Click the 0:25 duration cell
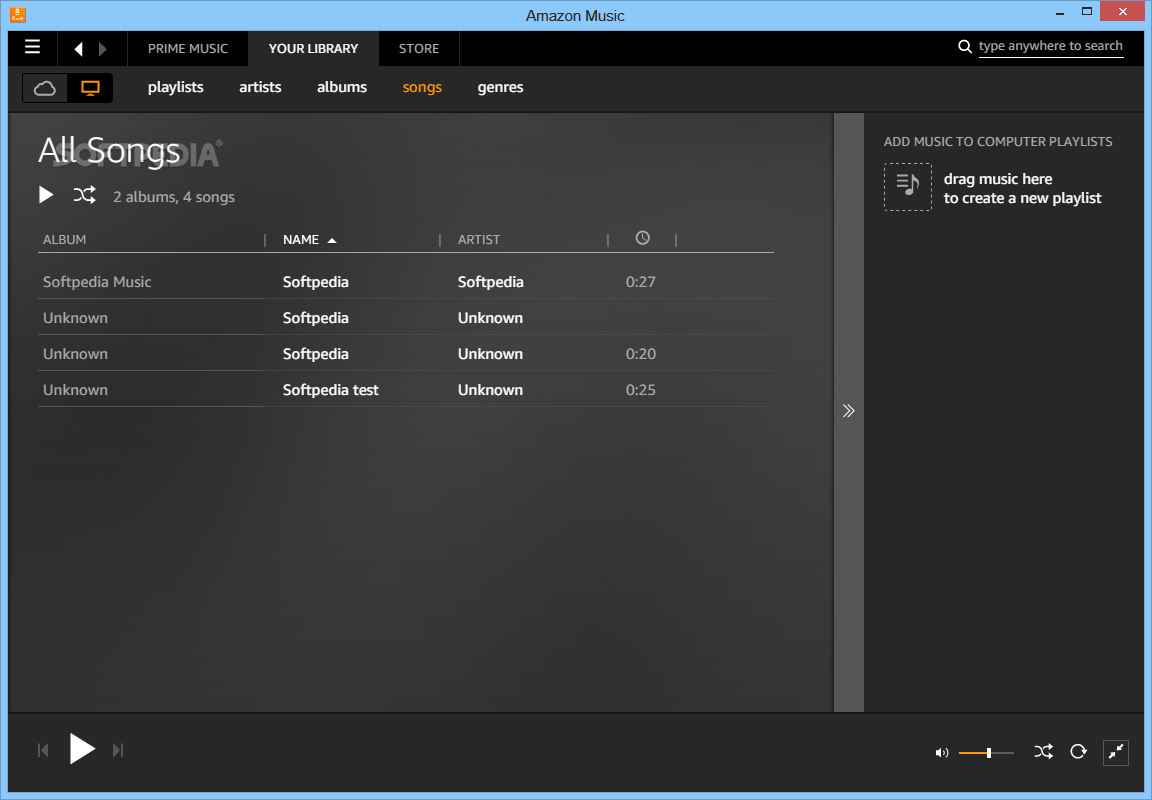The height and width of the screenshot is (800, 1152). tap(641, 390)
